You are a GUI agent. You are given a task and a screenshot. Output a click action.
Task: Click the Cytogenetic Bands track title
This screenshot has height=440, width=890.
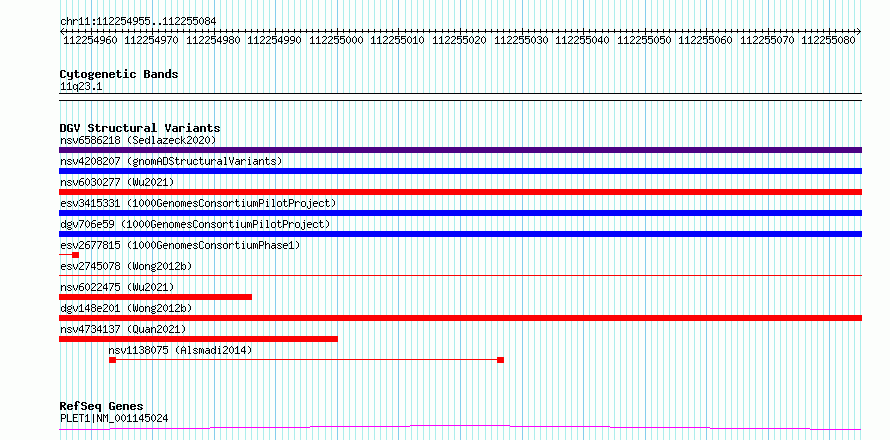119,74
